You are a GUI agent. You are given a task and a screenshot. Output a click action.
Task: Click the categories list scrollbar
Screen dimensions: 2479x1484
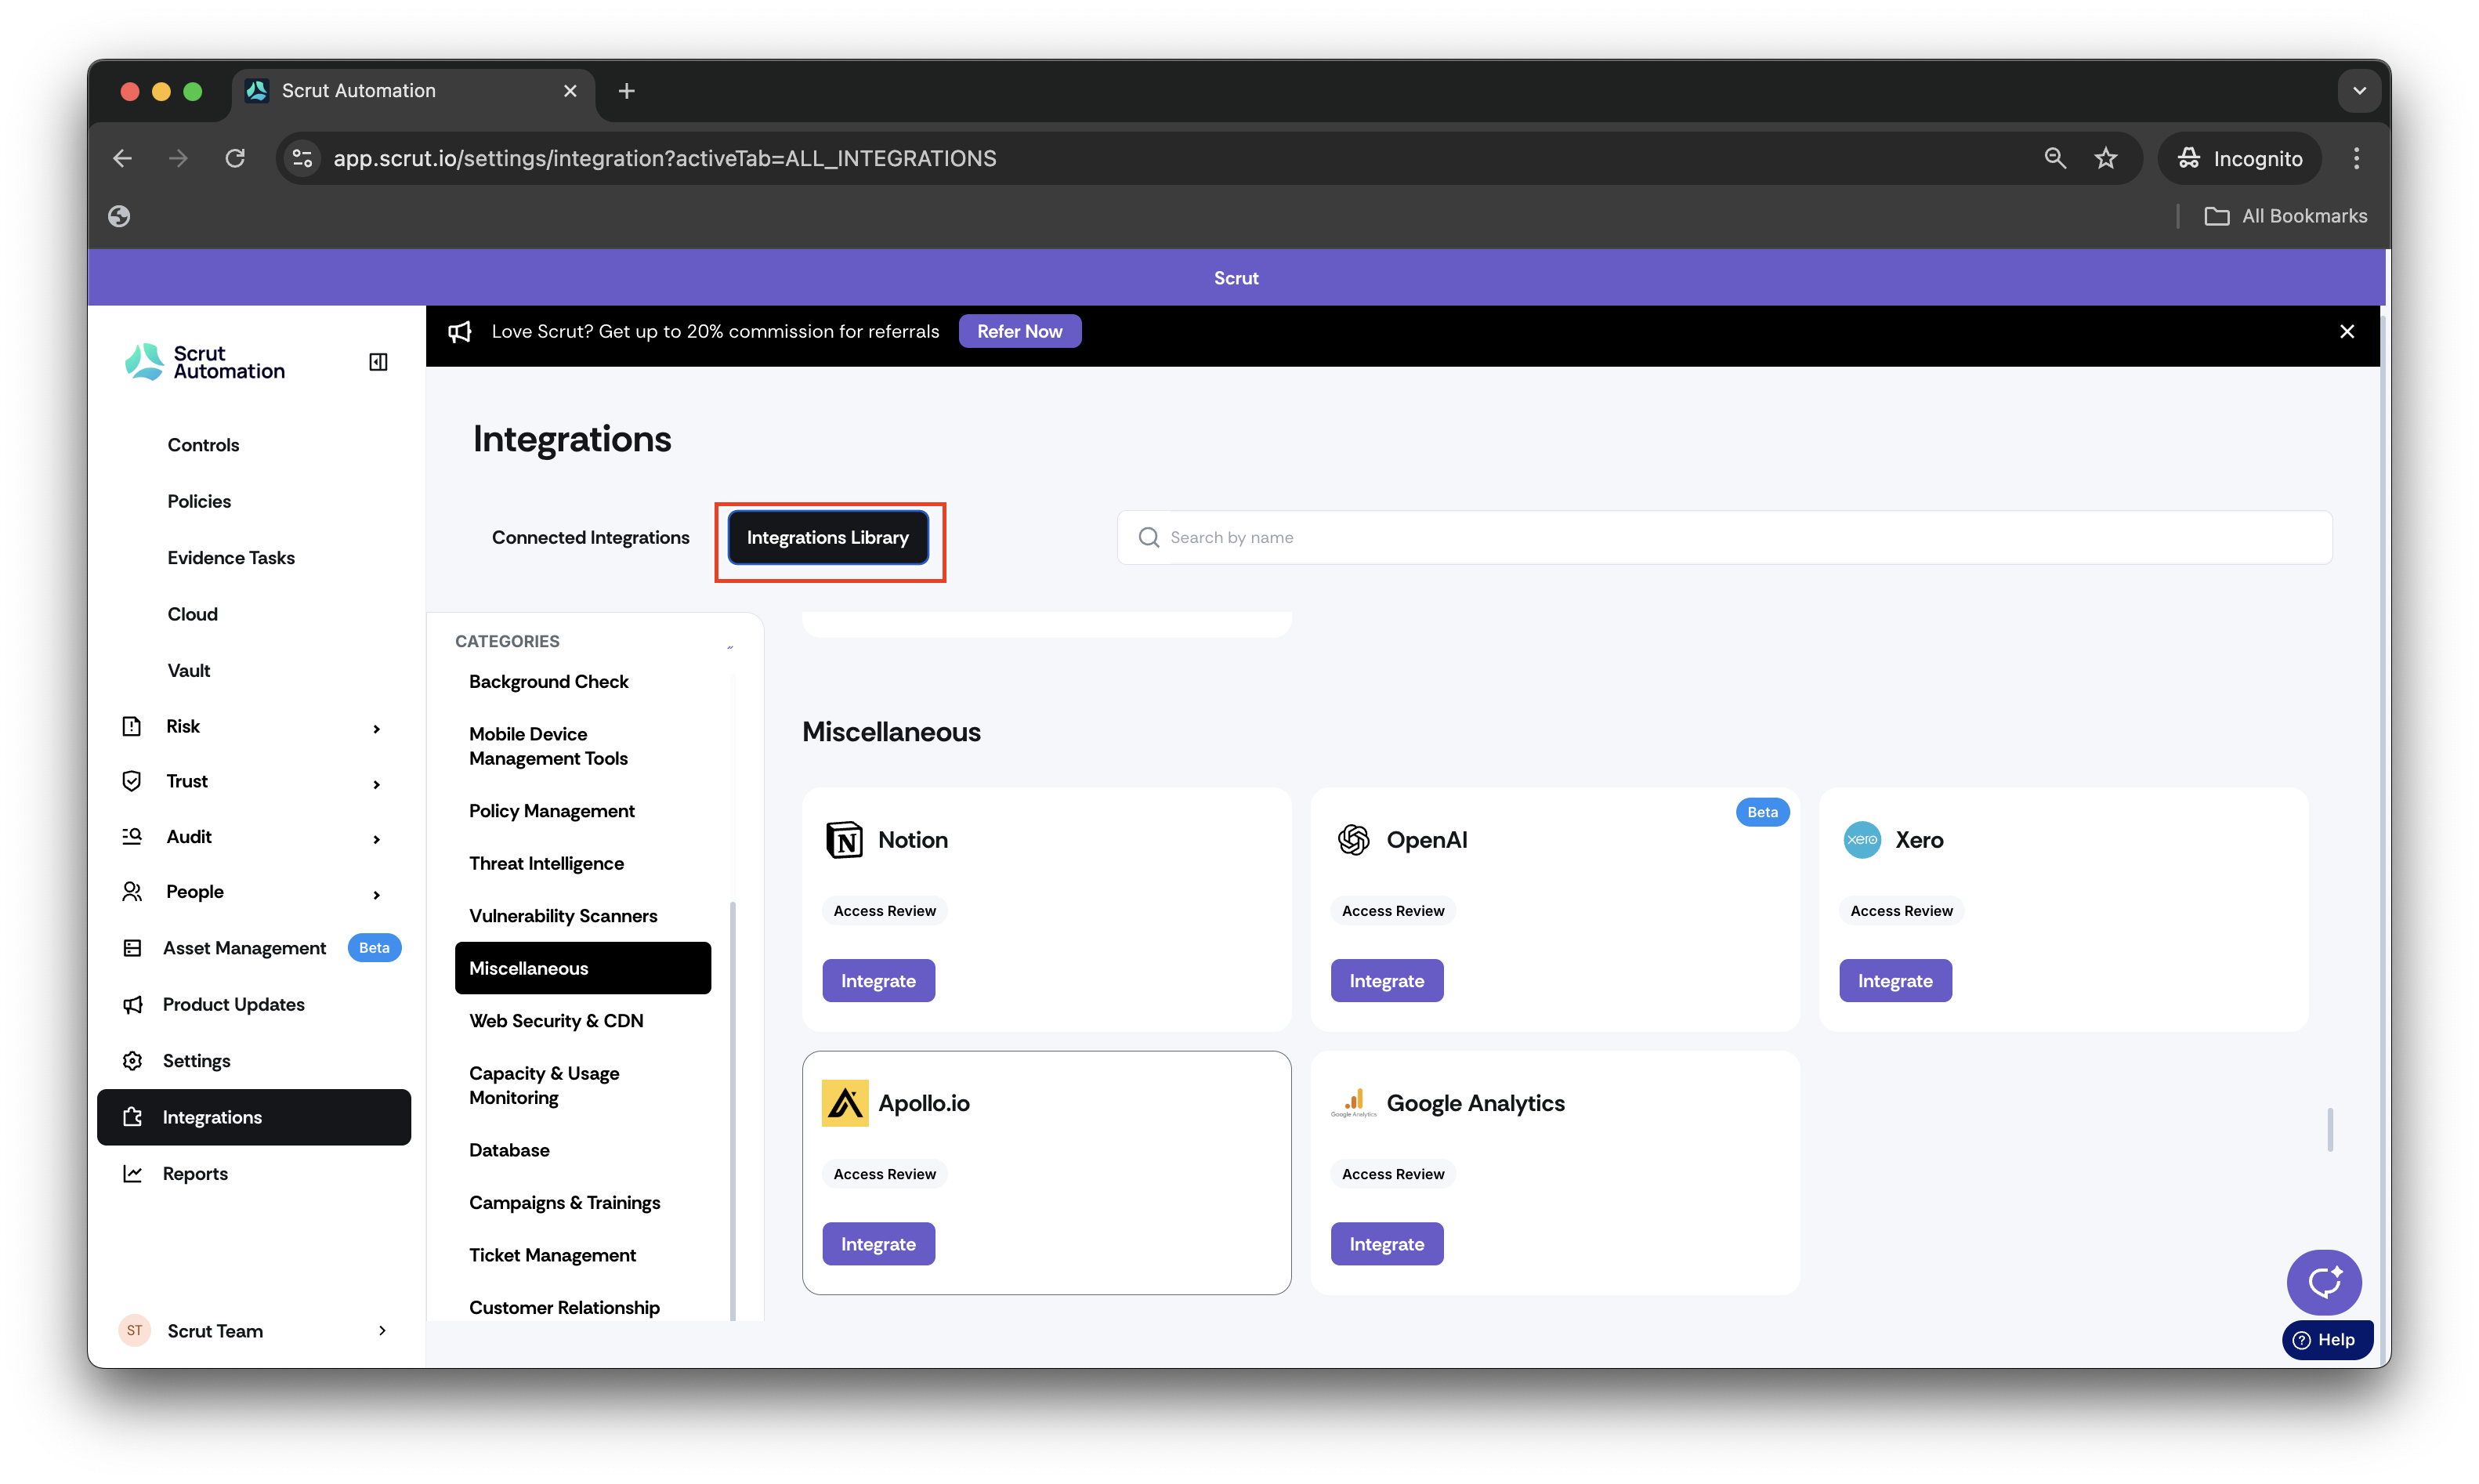733,1110
